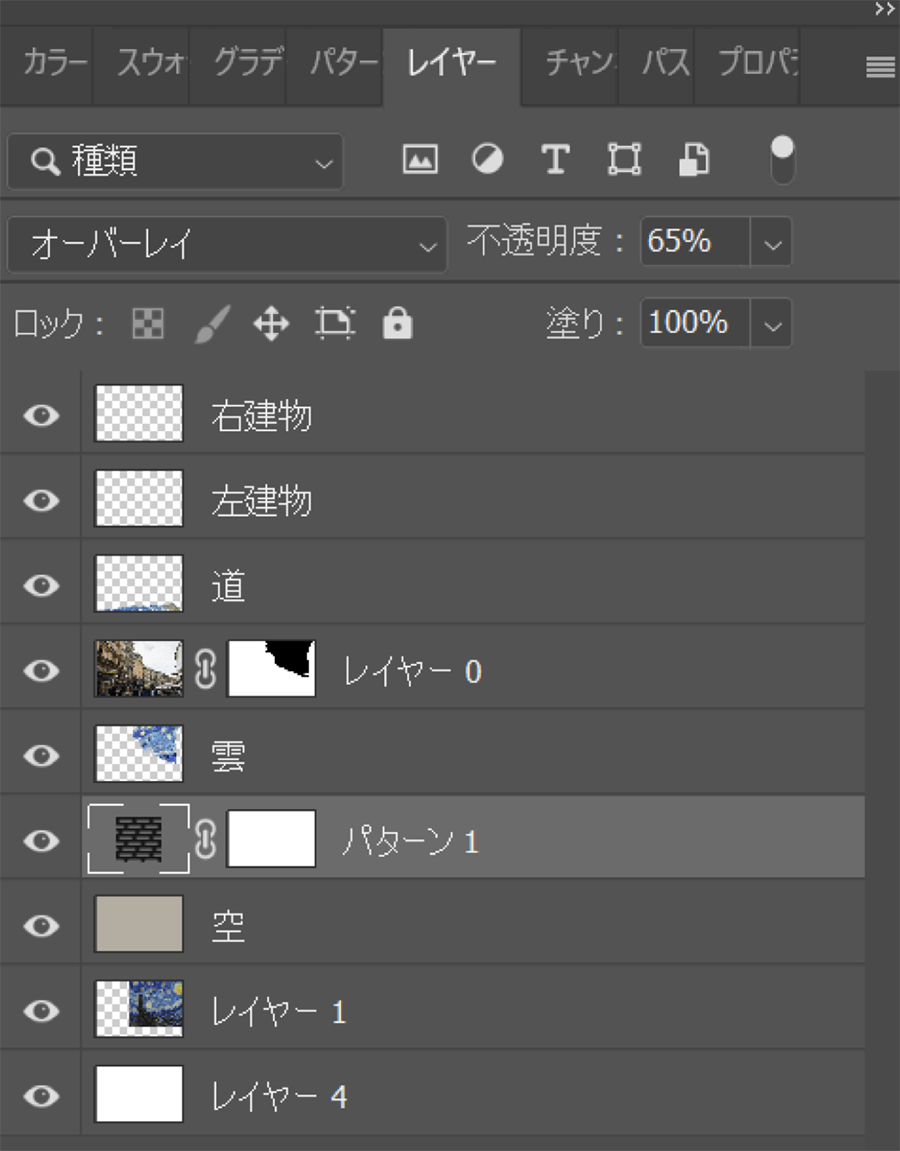Select the レイヤー 1 Starry Night thumbnail
This screenshot has height=1151, width=900.
[139, 1009]
